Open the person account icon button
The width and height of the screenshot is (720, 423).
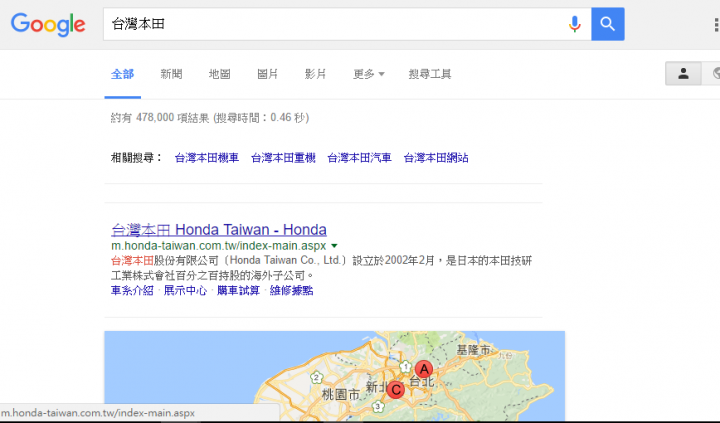click(683, 73)
